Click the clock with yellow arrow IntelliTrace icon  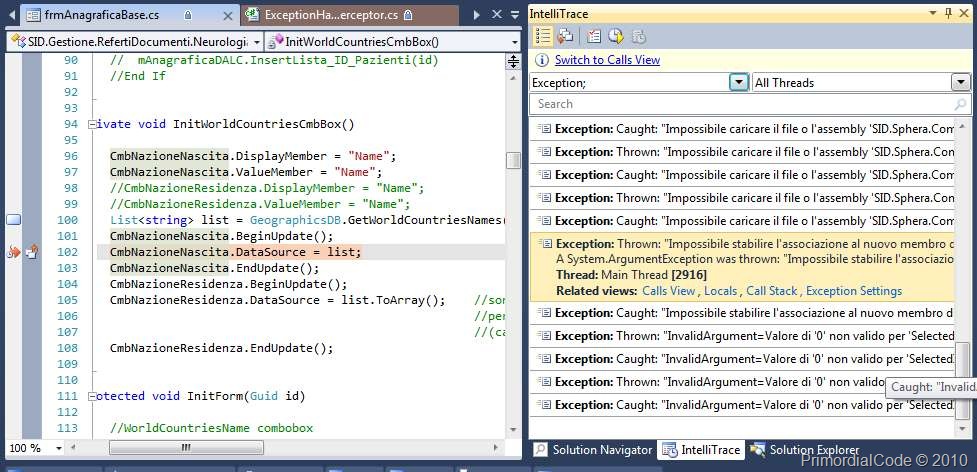tap(616, 37)
